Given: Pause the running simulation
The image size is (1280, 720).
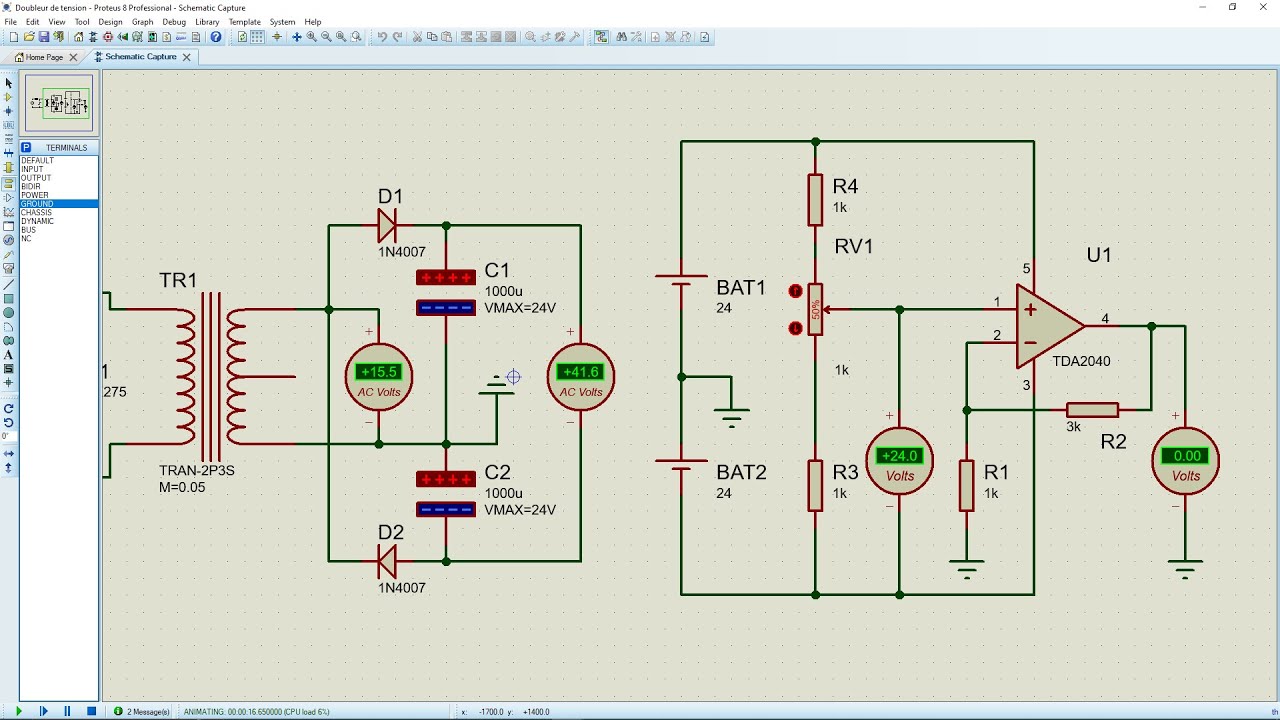Looking at the screenshot, I should tap(67, 711).
